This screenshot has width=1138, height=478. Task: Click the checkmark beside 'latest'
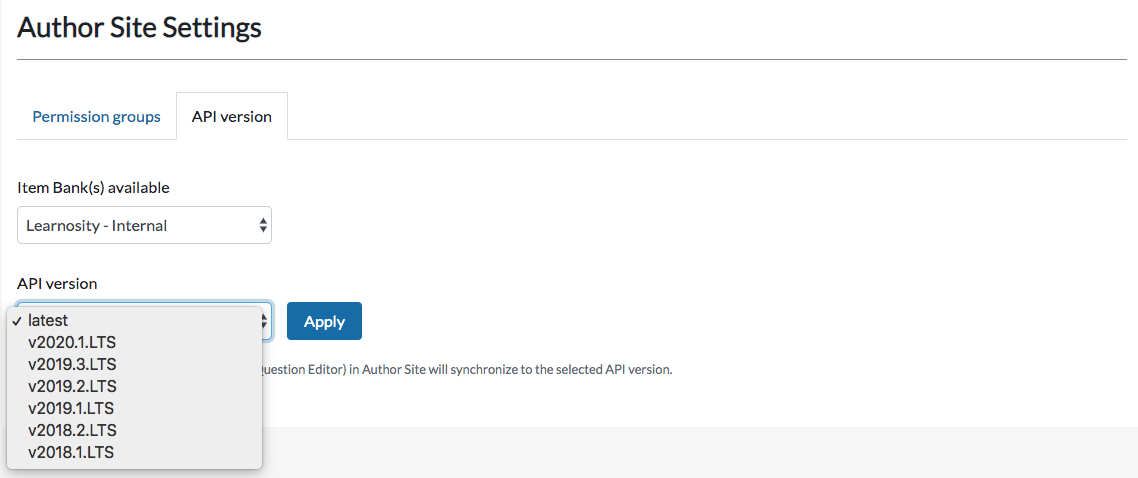pos(16,321)
